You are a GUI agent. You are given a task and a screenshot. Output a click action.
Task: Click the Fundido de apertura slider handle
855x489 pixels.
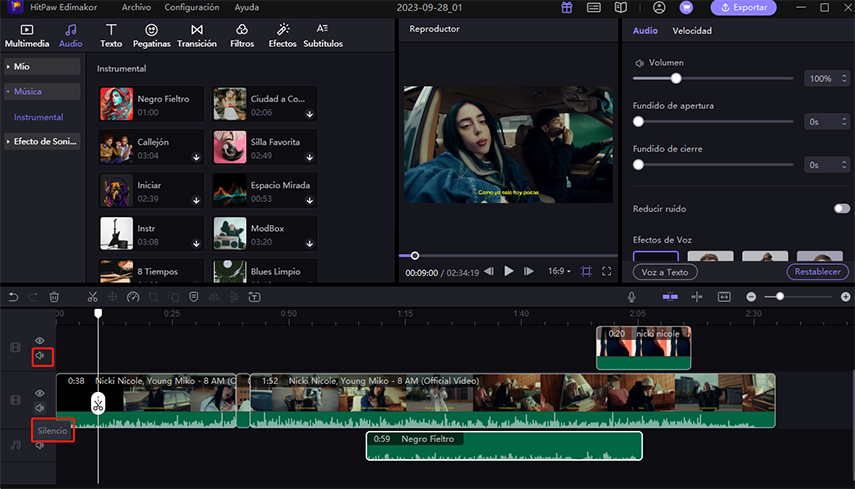639,122
